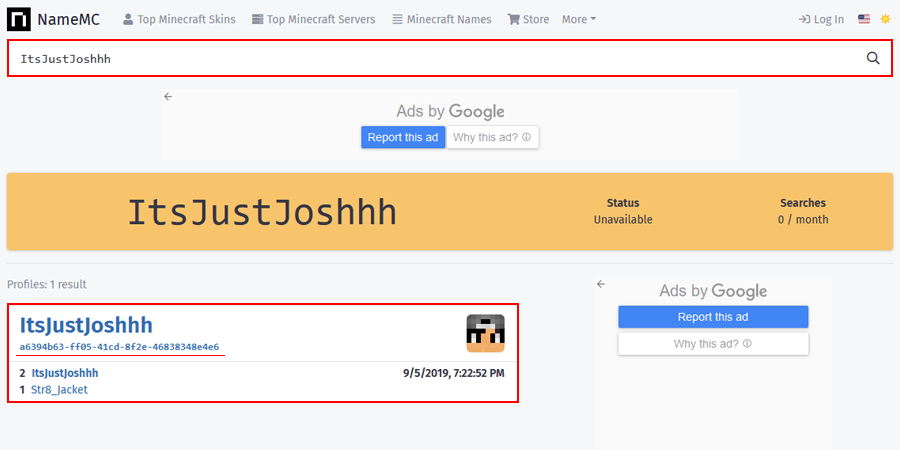This screenshot has width=900, height=450.
Task: Open the player skin face thumbnail
Action: coord(485,333)
